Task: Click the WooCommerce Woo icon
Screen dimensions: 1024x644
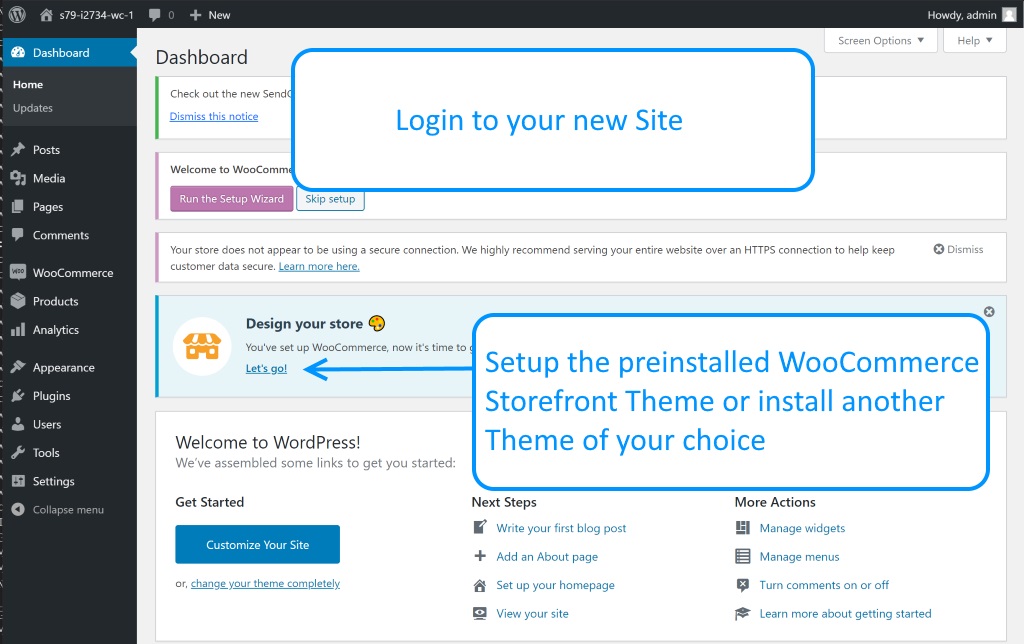Action: click(18, 272)
